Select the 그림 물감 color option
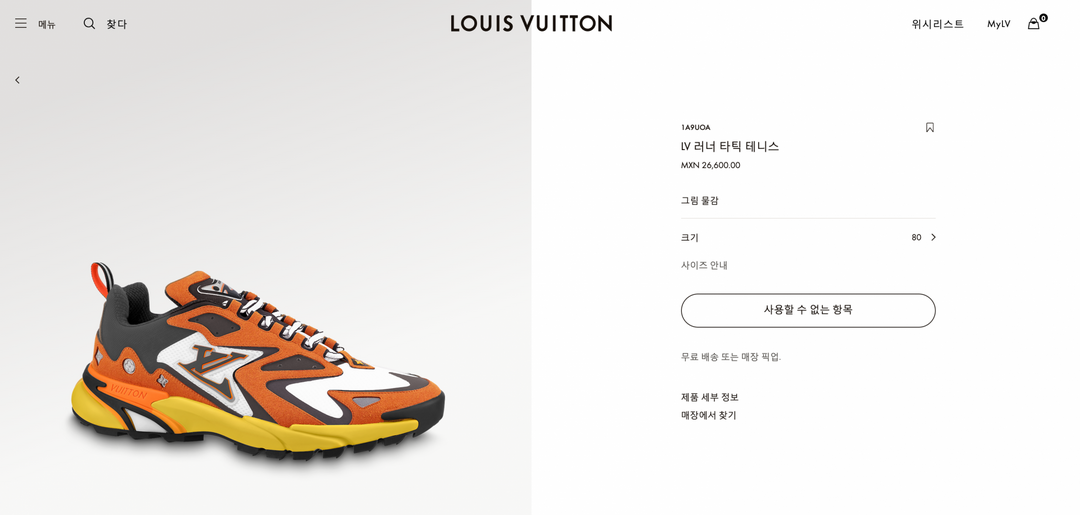 (700, 200)
